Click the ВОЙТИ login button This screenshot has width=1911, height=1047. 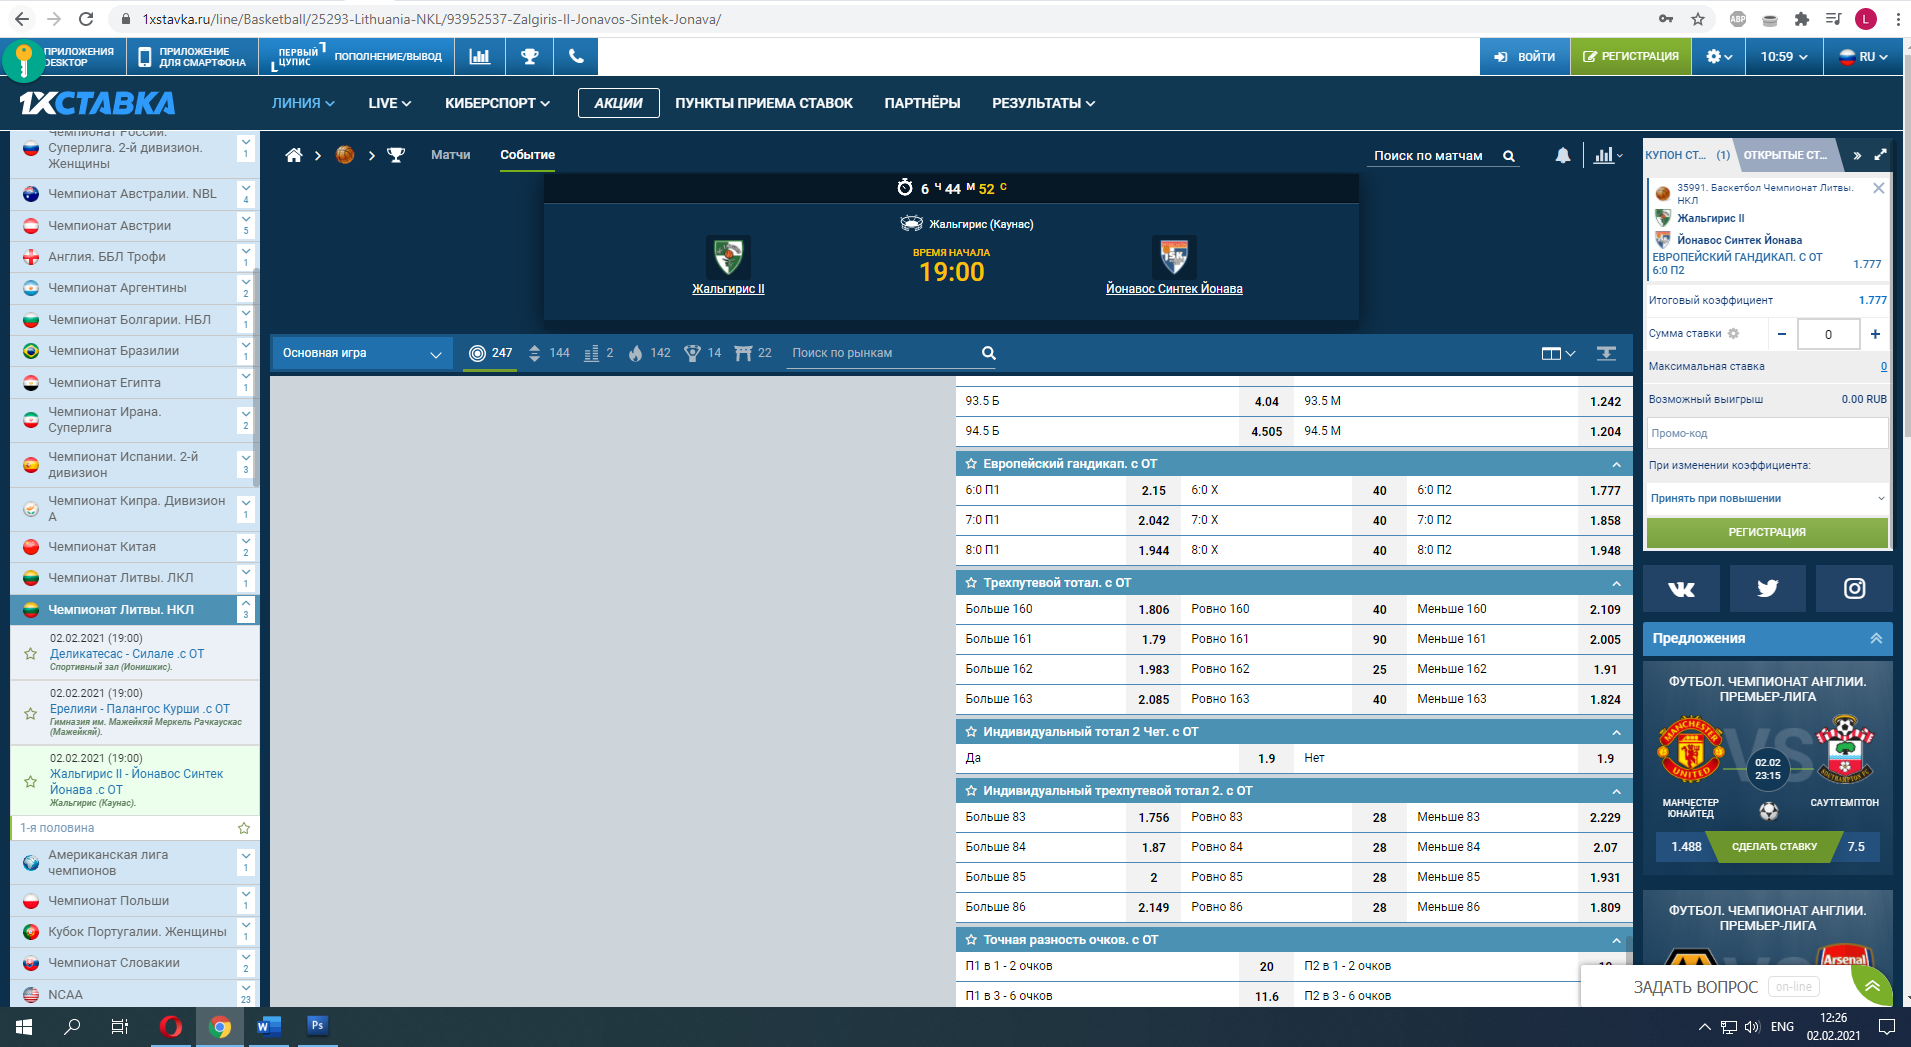pos(1525,57)
